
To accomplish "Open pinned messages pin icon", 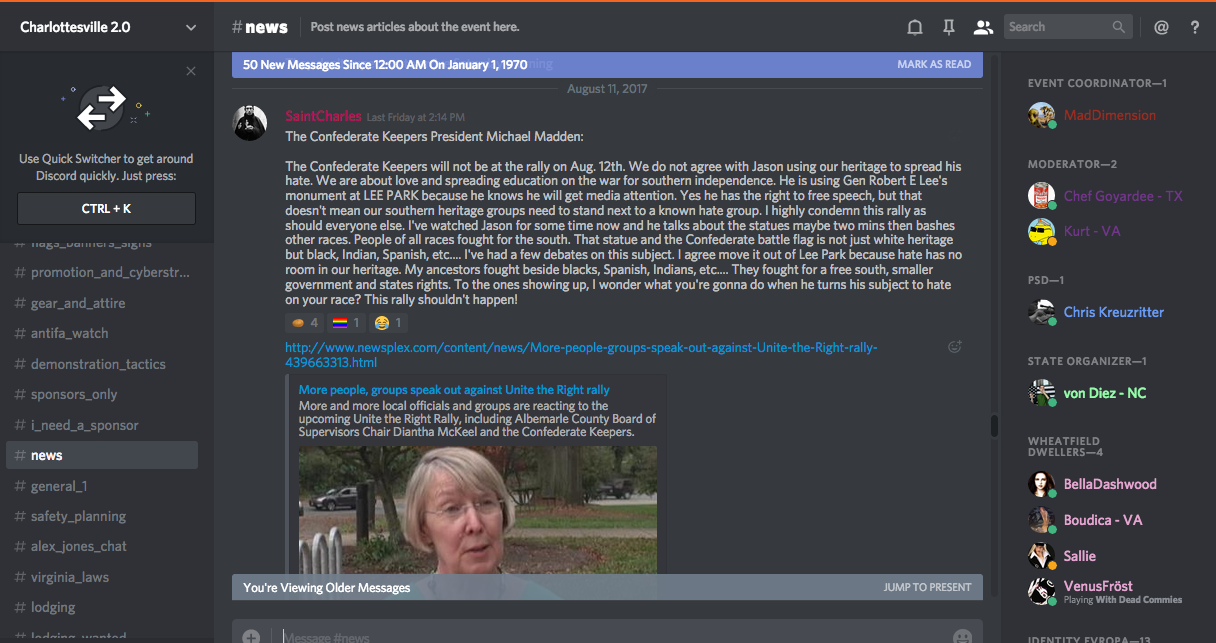I will click(x=949, y=27).
